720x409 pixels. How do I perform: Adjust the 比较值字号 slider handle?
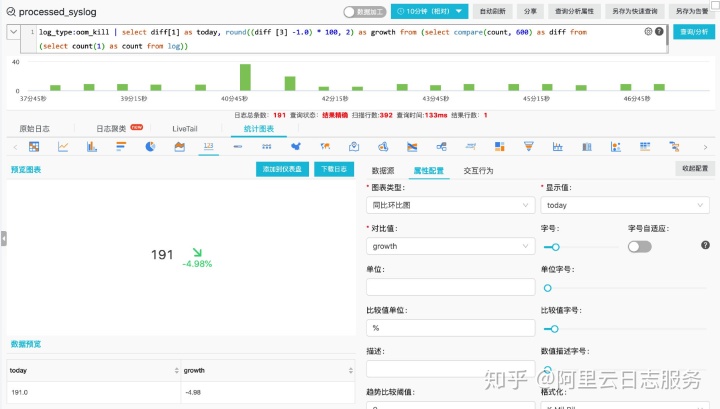(554, 329)
